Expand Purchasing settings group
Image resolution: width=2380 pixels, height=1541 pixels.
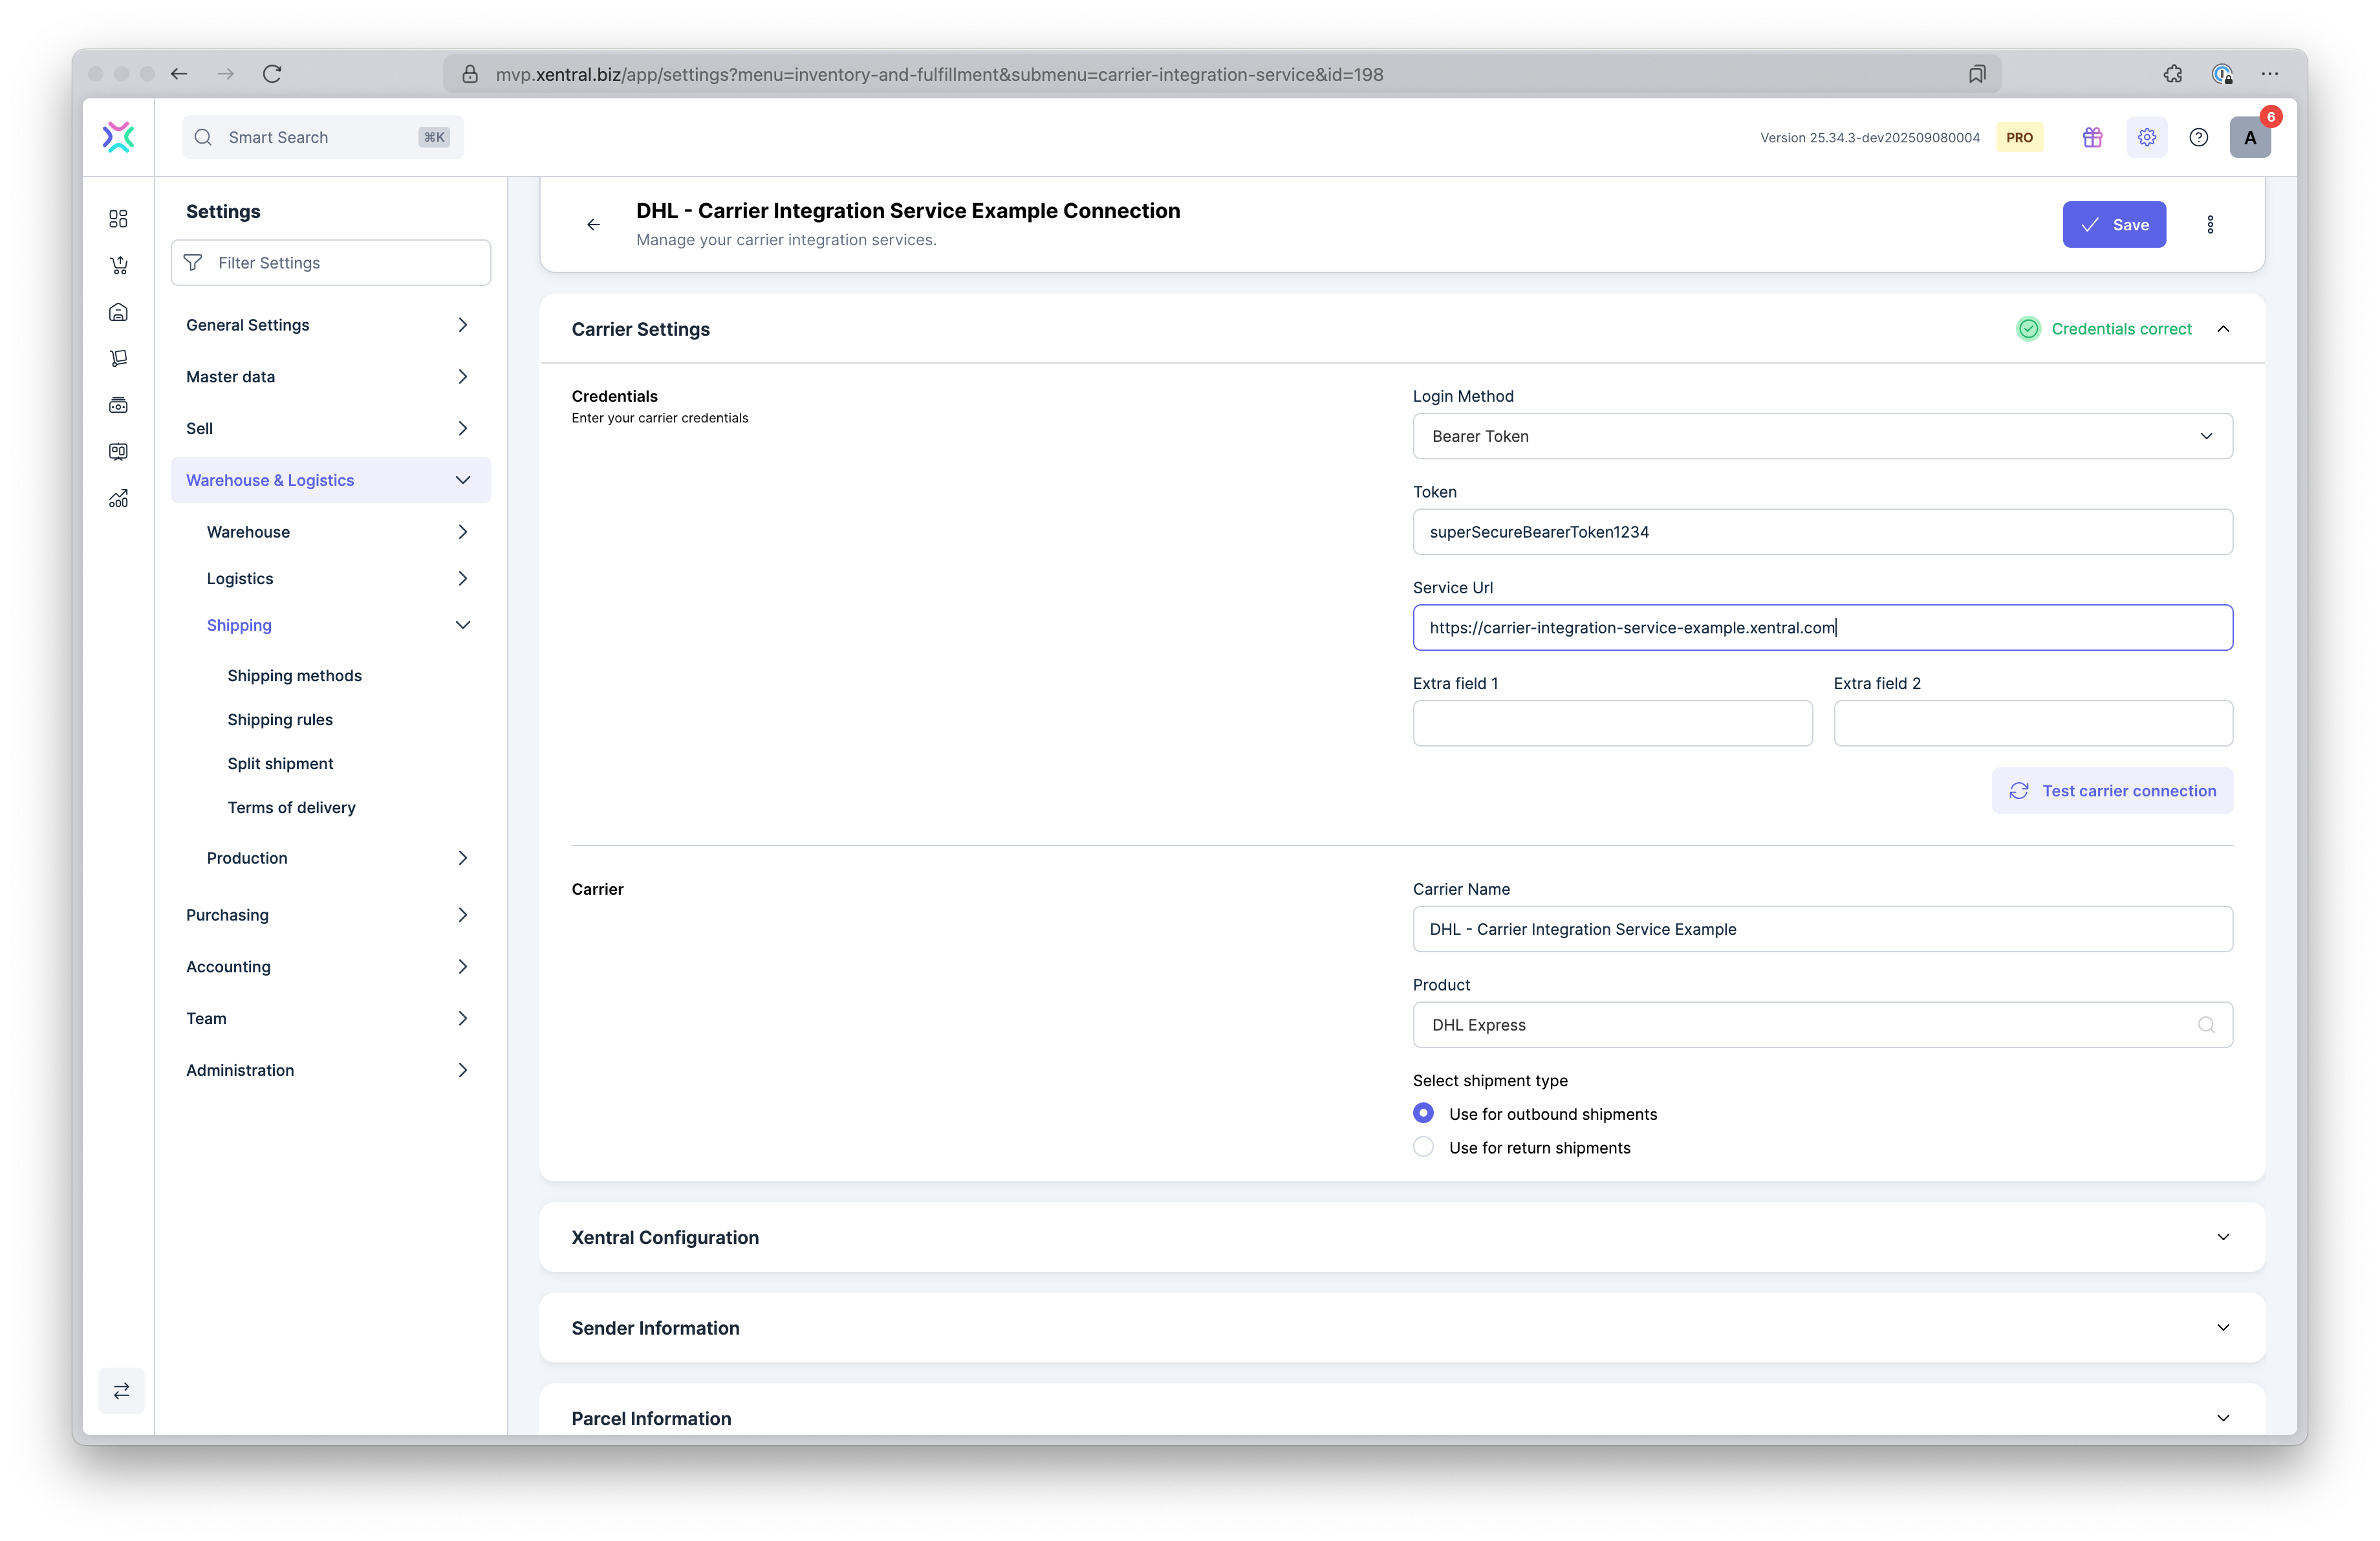tap(330, 915)
